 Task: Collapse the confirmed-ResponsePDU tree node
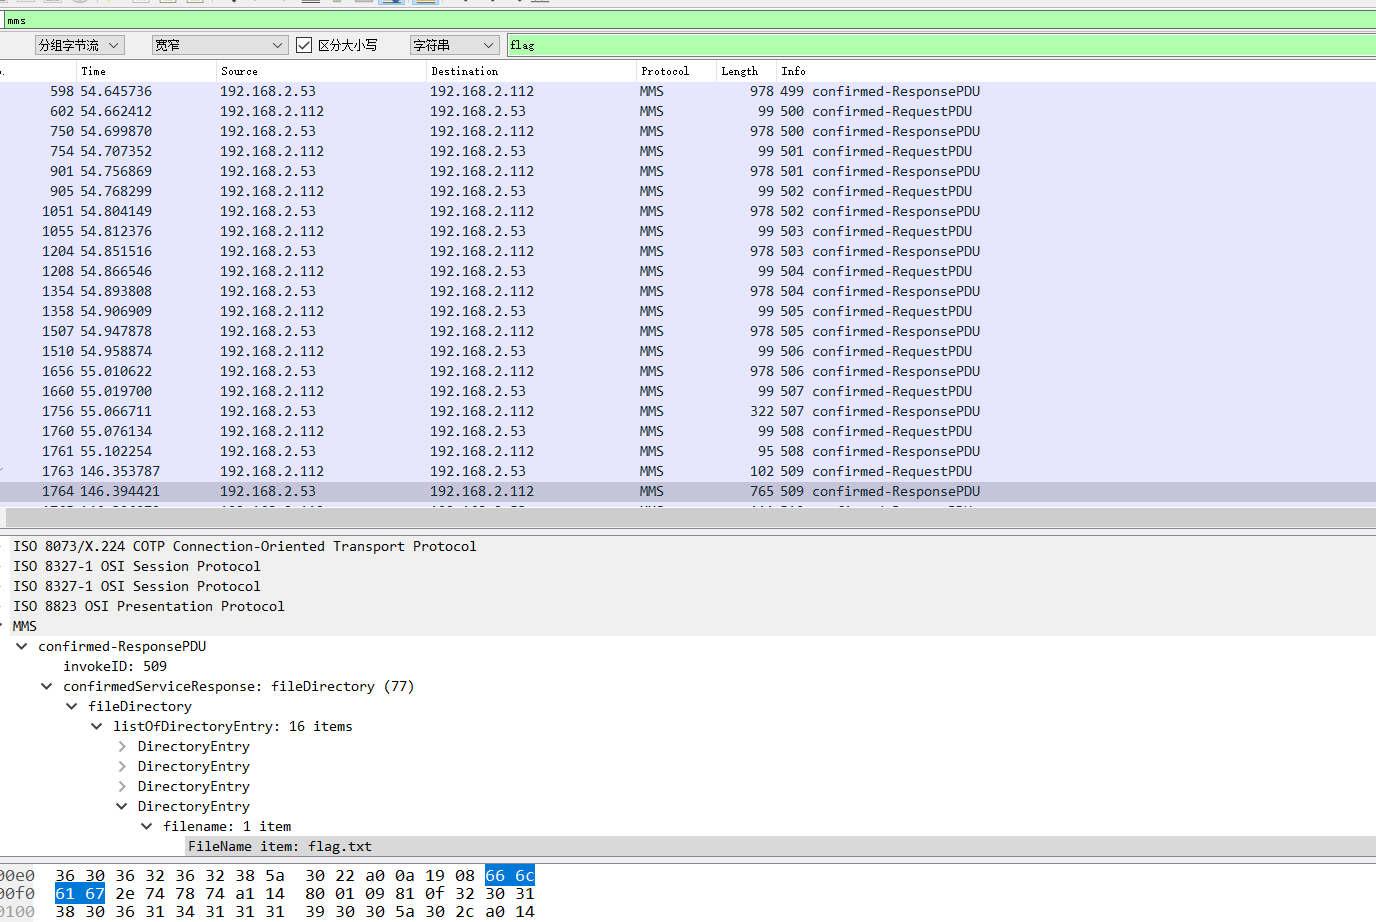pos(21,646)
